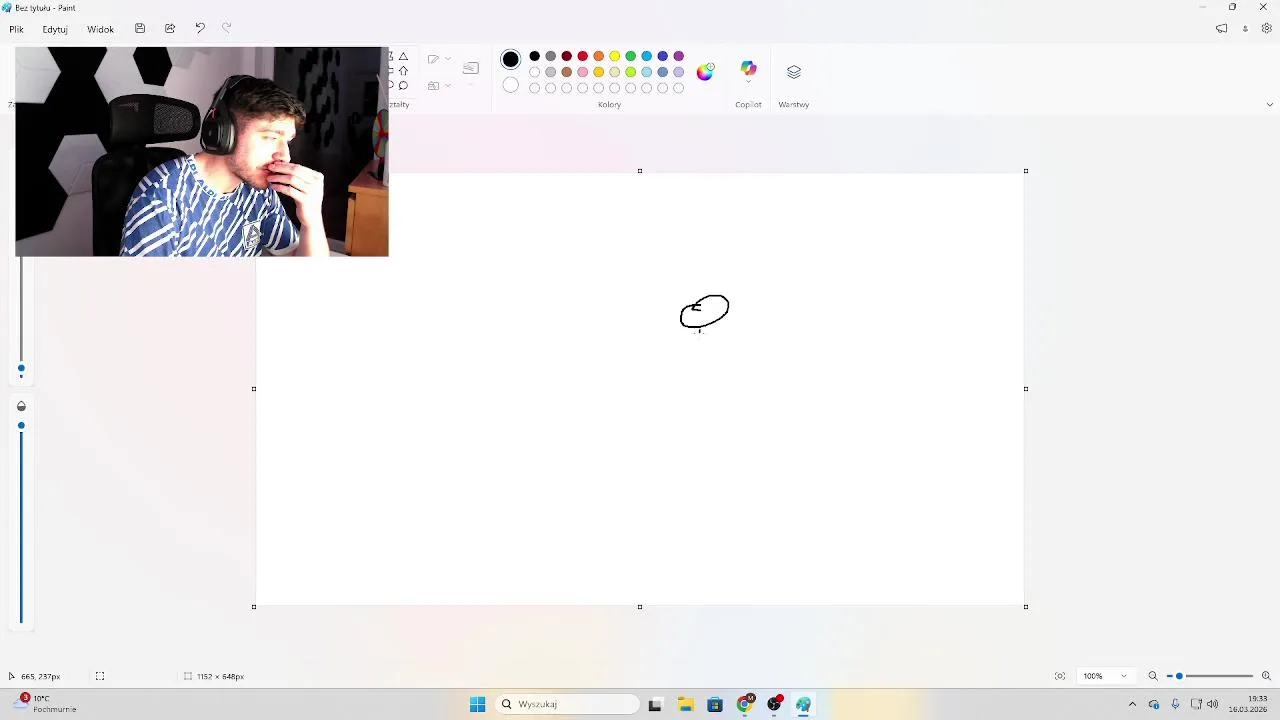Open the Edytuj menu
The width and height of the screenshot is (1280, 720).
click(x=55, y=29)
